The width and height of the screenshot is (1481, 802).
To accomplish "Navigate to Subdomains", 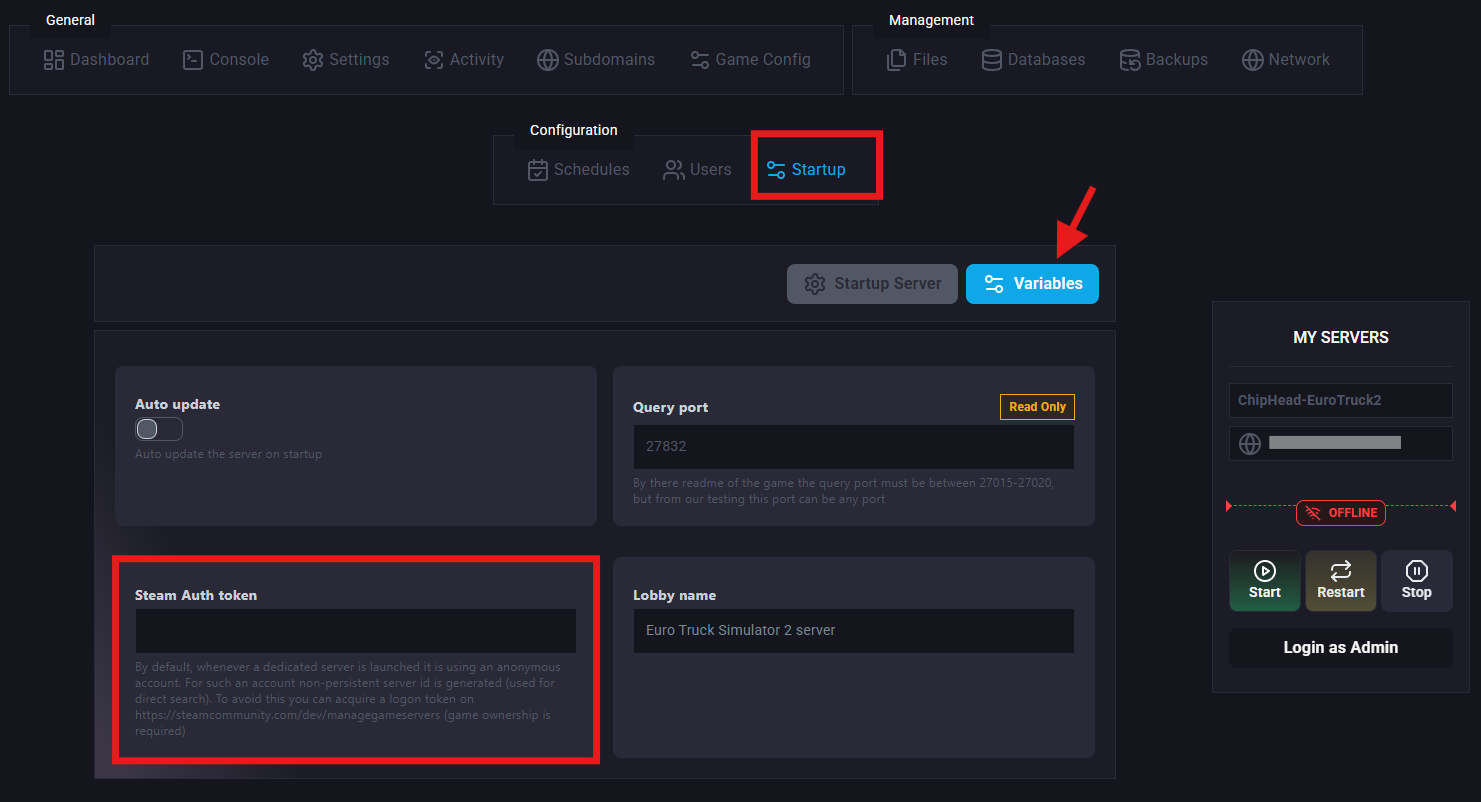I will 597,60.
